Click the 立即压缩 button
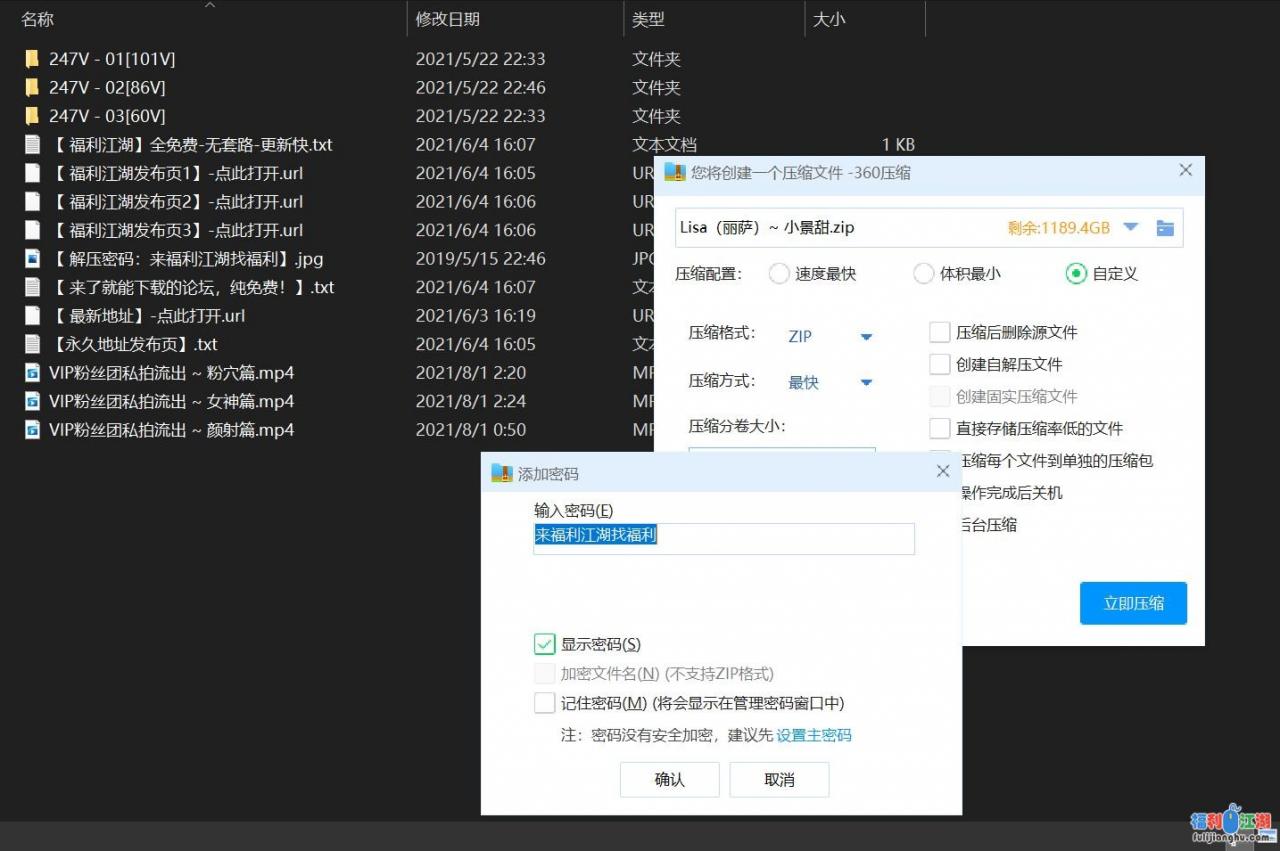The width and height of the screenshot is (1280, 851). (1133, 603)
